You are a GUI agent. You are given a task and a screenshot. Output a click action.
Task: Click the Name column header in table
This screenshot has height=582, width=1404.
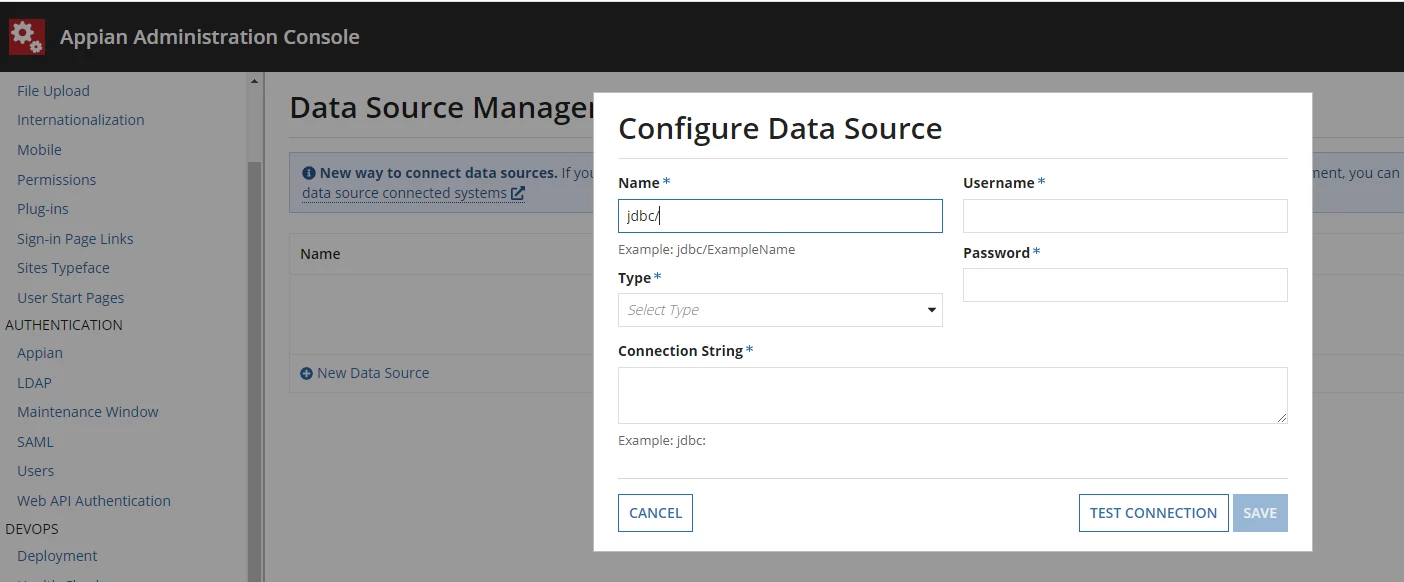coord(320,254)
